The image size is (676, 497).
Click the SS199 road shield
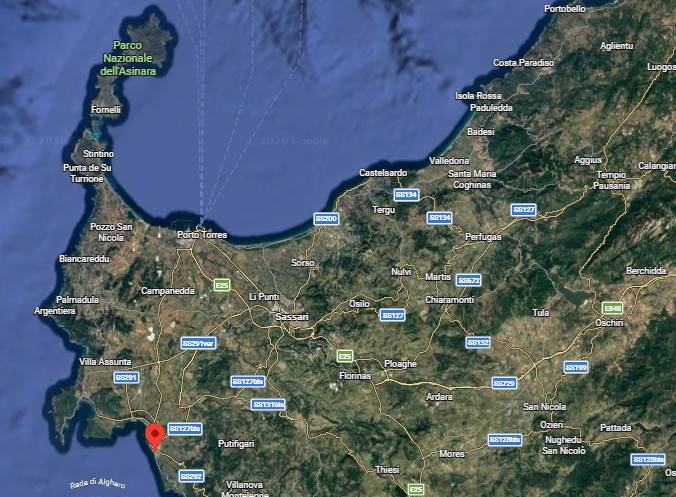575,367
